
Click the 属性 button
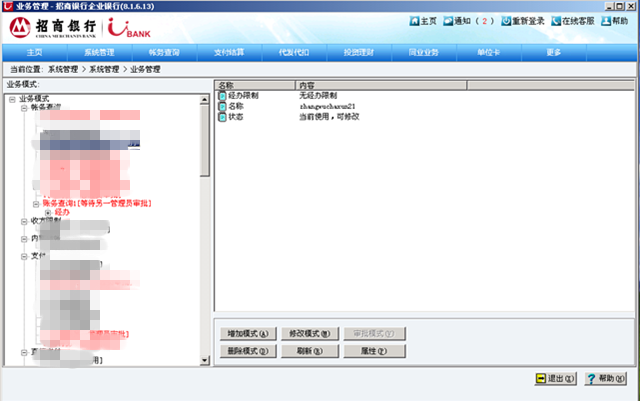374,351
